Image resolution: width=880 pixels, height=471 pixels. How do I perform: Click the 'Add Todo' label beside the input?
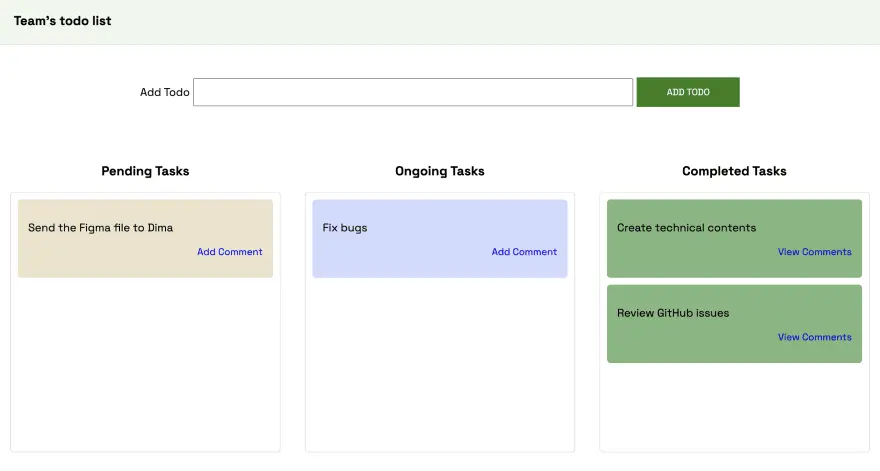point(164,92)
